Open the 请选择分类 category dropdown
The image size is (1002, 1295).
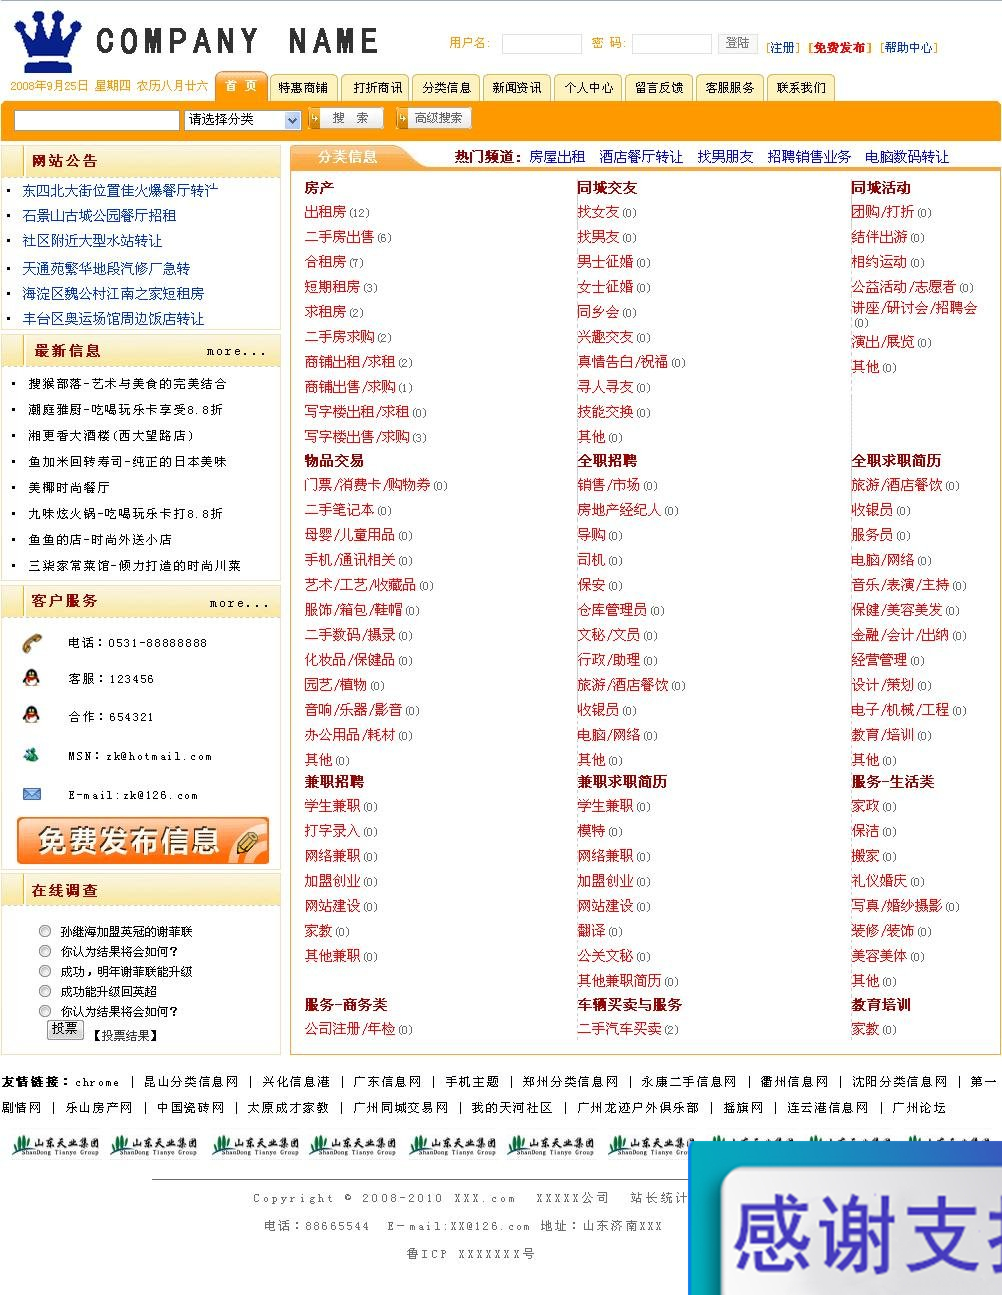(243, 120)
